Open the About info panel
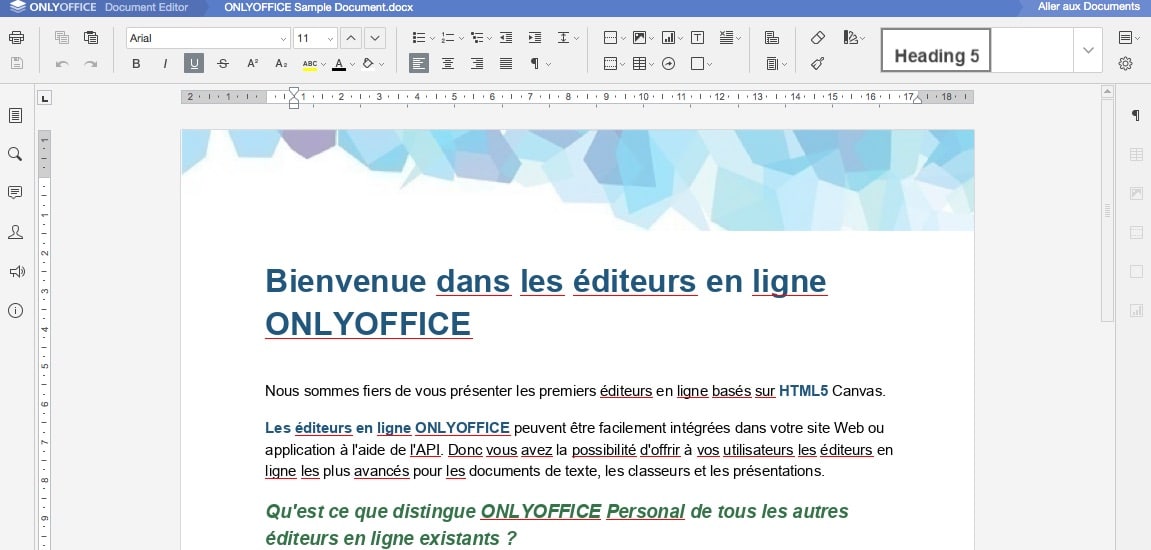Image resolution: width=1151 pixels, height=550 pixels. tap(15, 311)
